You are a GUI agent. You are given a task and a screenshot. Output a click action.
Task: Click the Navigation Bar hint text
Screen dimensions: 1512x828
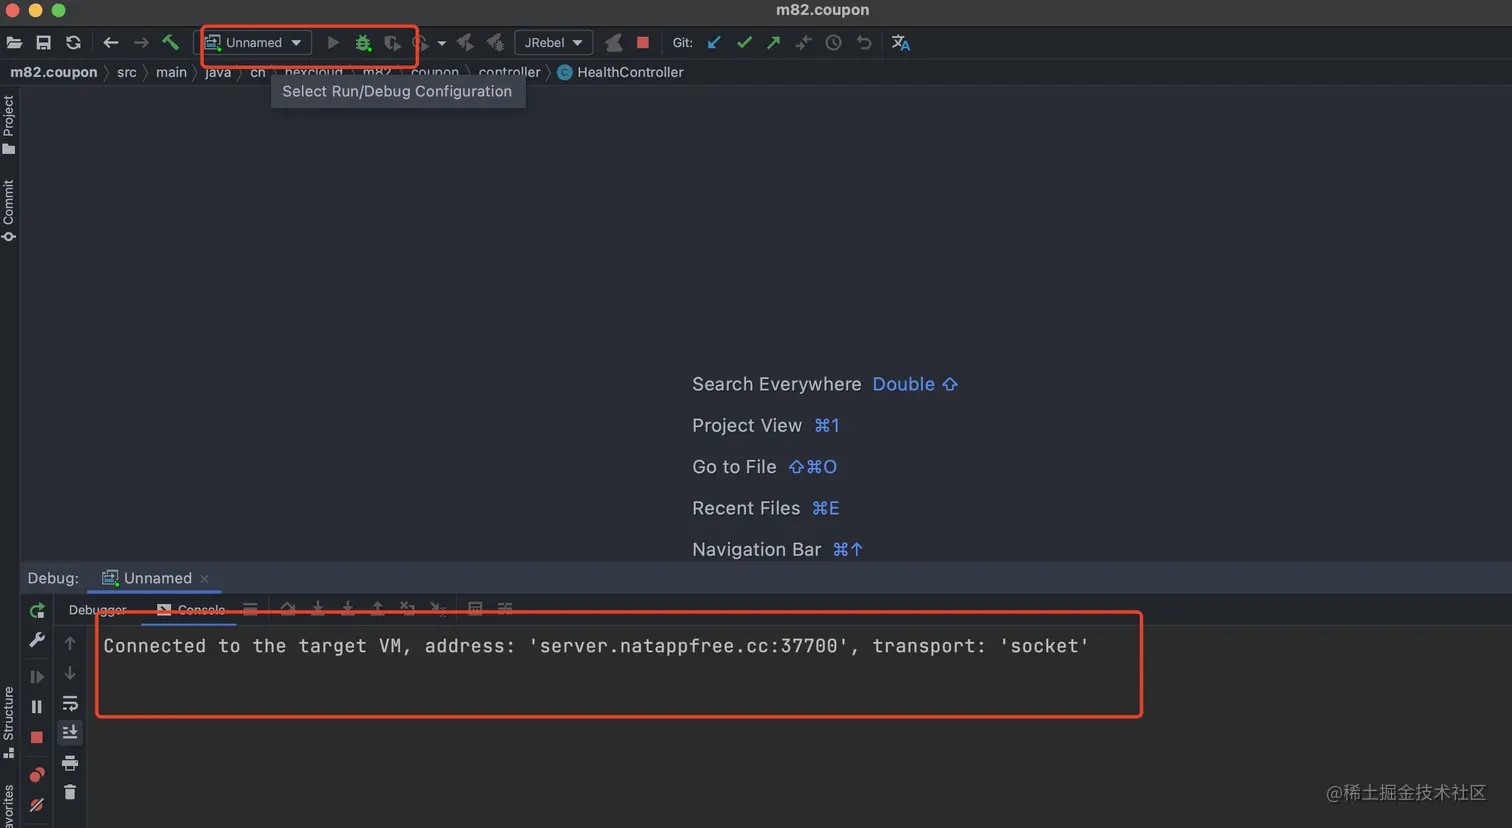click(x=757, y=549)
